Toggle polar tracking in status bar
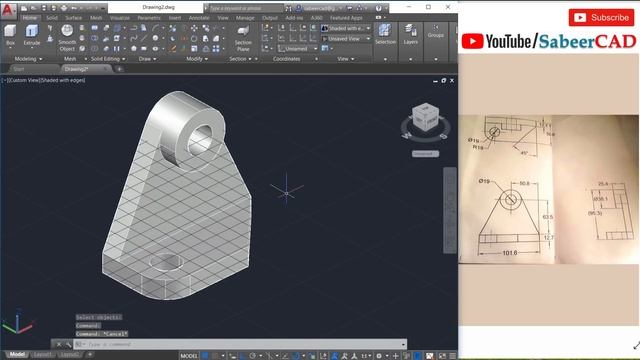The height and width of the screenshot is (360, 640). [253, 356]
